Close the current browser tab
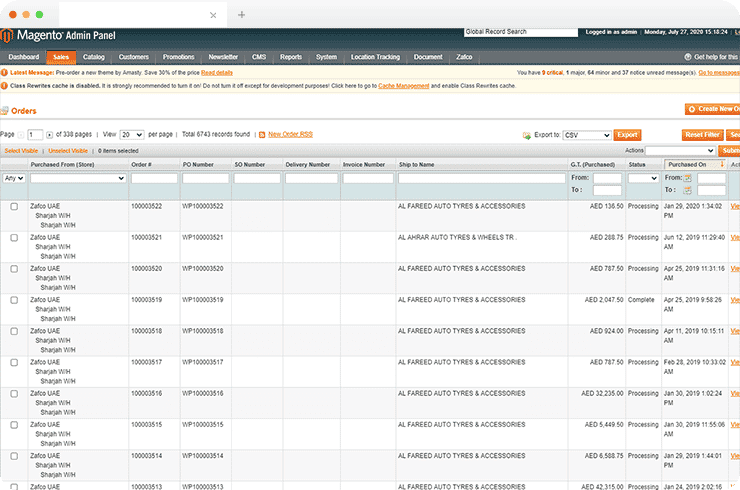Viewport: 740px width, 490px height. coord(213,15)
